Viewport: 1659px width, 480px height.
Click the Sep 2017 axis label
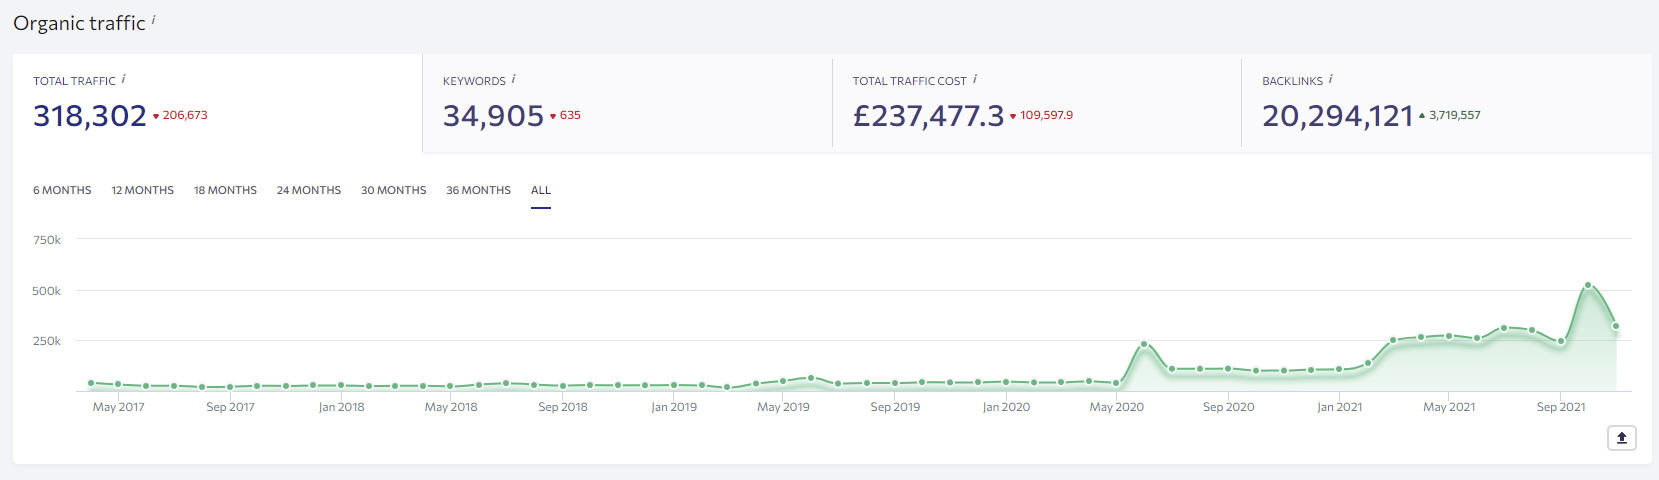click(x=230, y=407)
